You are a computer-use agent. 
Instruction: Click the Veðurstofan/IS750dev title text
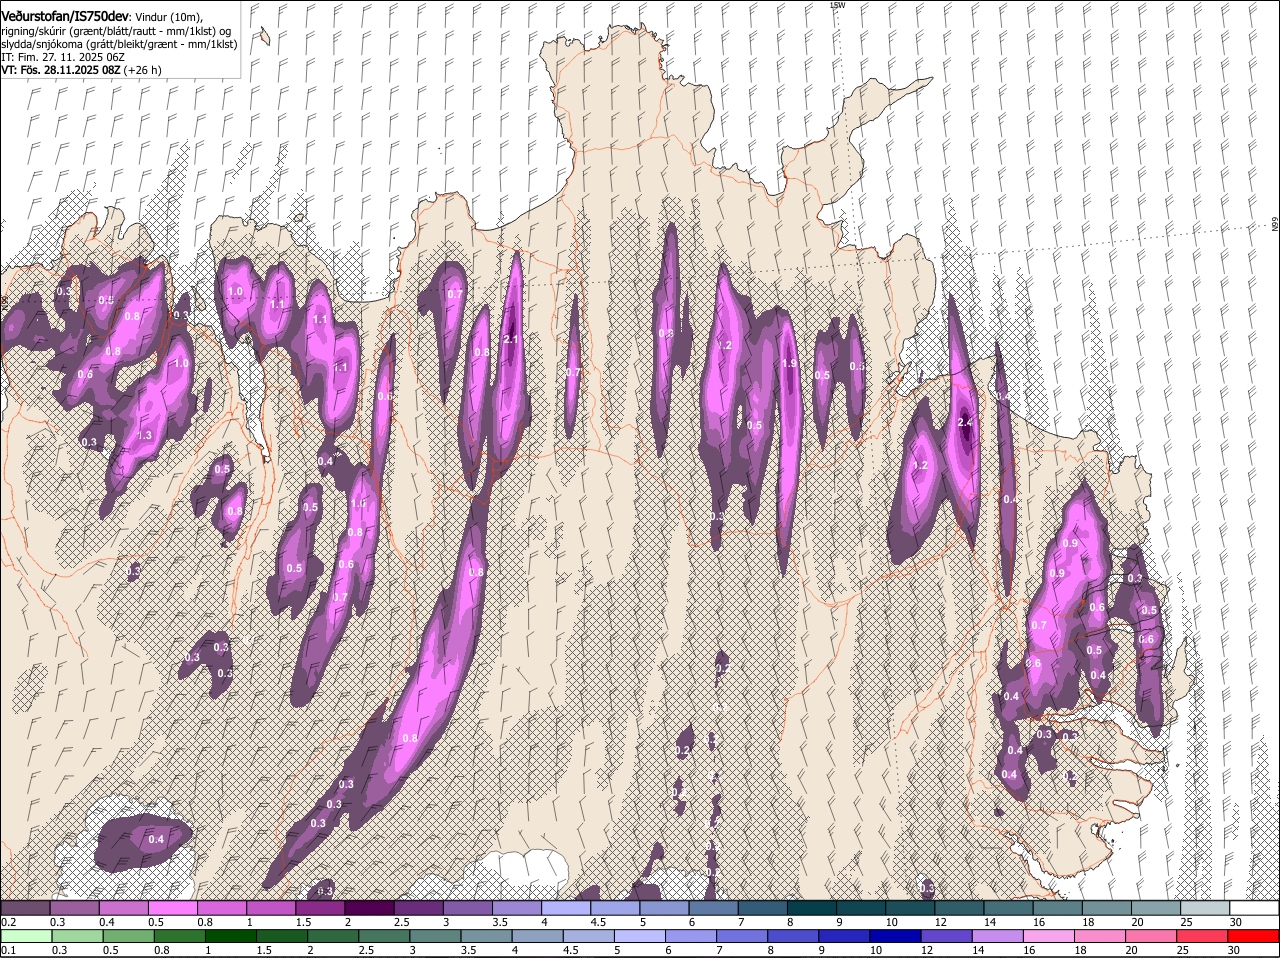coord(65,15)
